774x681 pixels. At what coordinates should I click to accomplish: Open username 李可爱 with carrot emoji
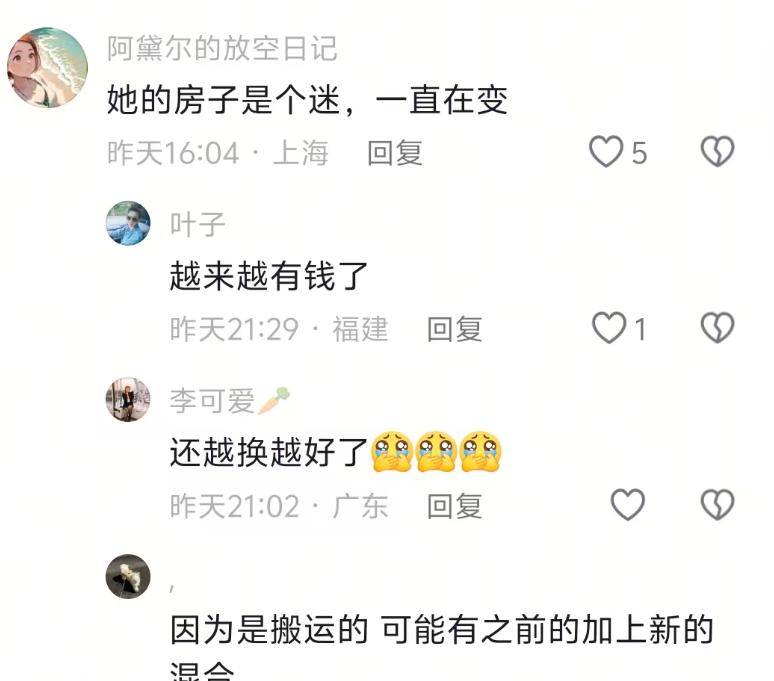(x=230, y=400)
